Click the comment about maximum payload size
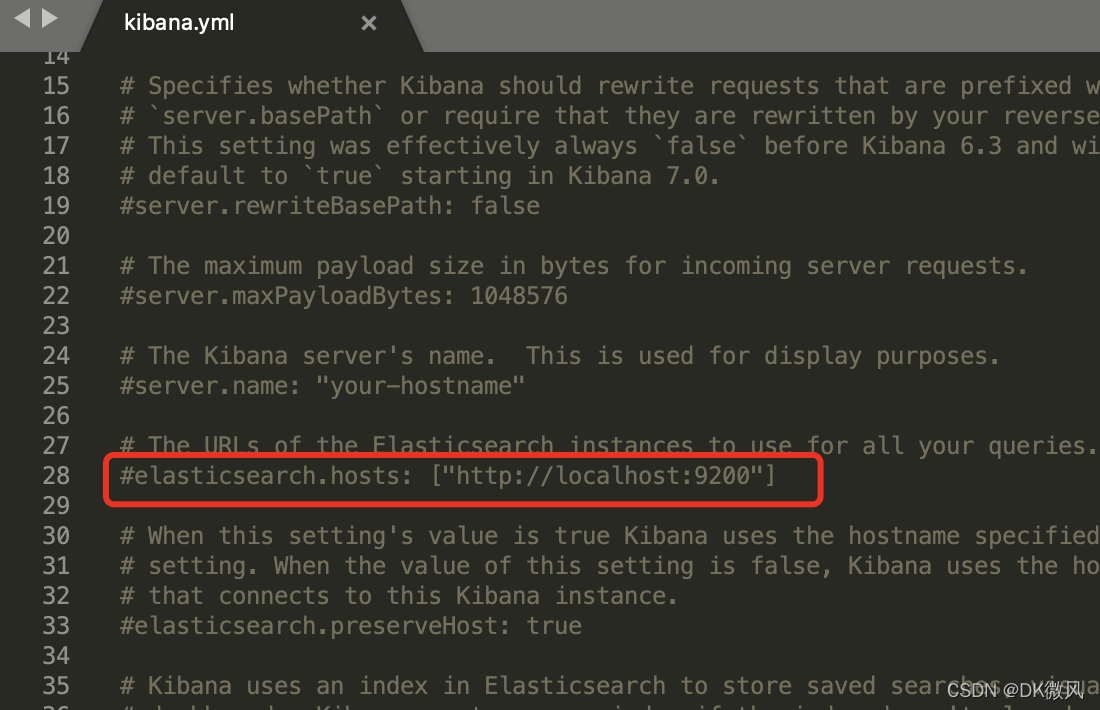 [x=500, y=266]
